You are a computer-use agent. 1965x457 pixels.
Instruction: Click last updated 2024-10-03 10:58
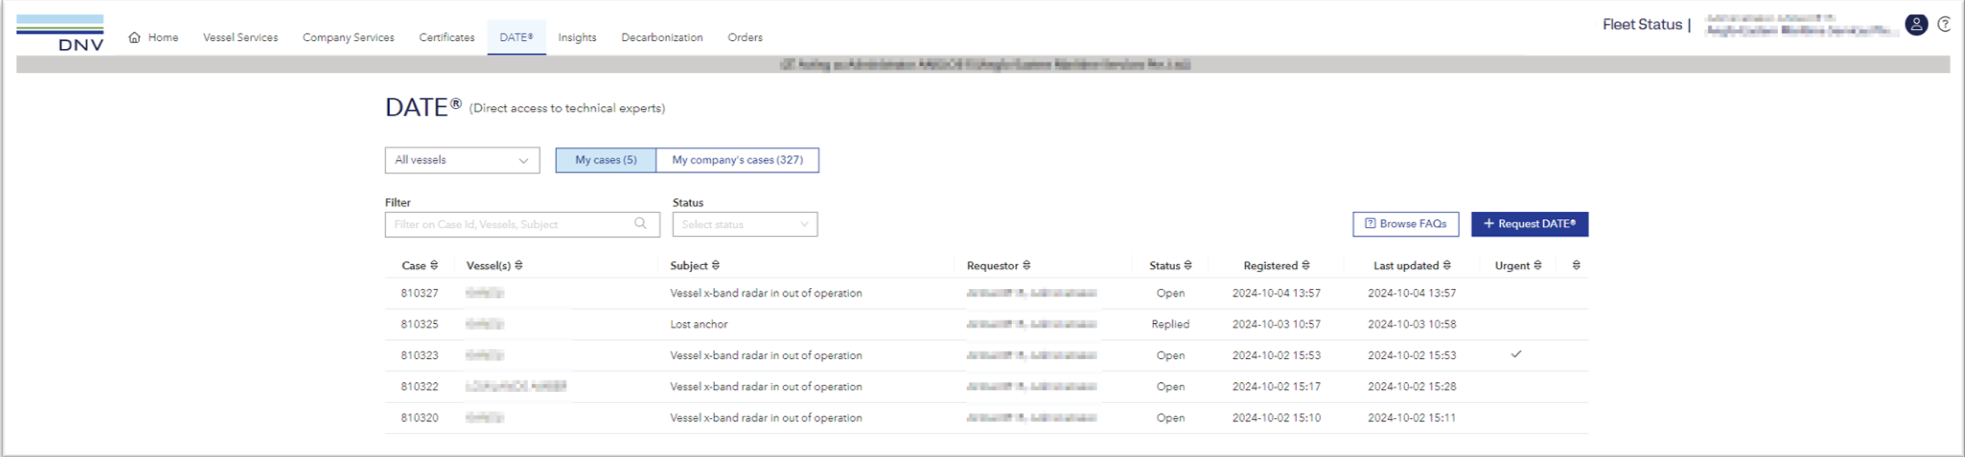coord(1412,324)
